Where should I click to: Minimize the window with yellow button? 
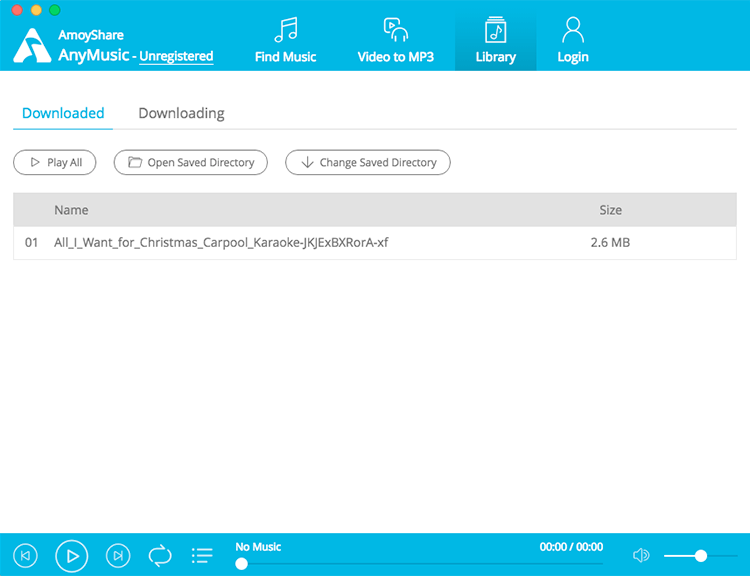tap(36, 10)
